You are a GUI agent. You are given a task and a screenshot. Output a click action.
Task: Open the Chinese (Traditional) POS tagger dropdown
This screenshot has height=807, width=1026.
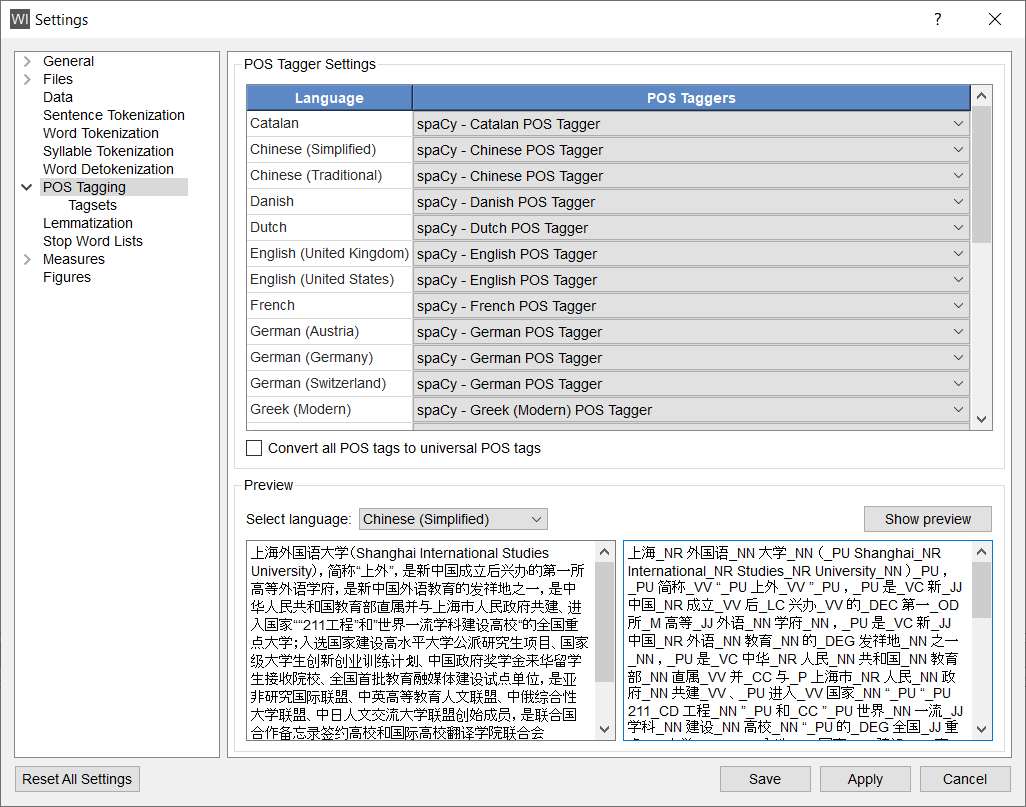point(691,176)
